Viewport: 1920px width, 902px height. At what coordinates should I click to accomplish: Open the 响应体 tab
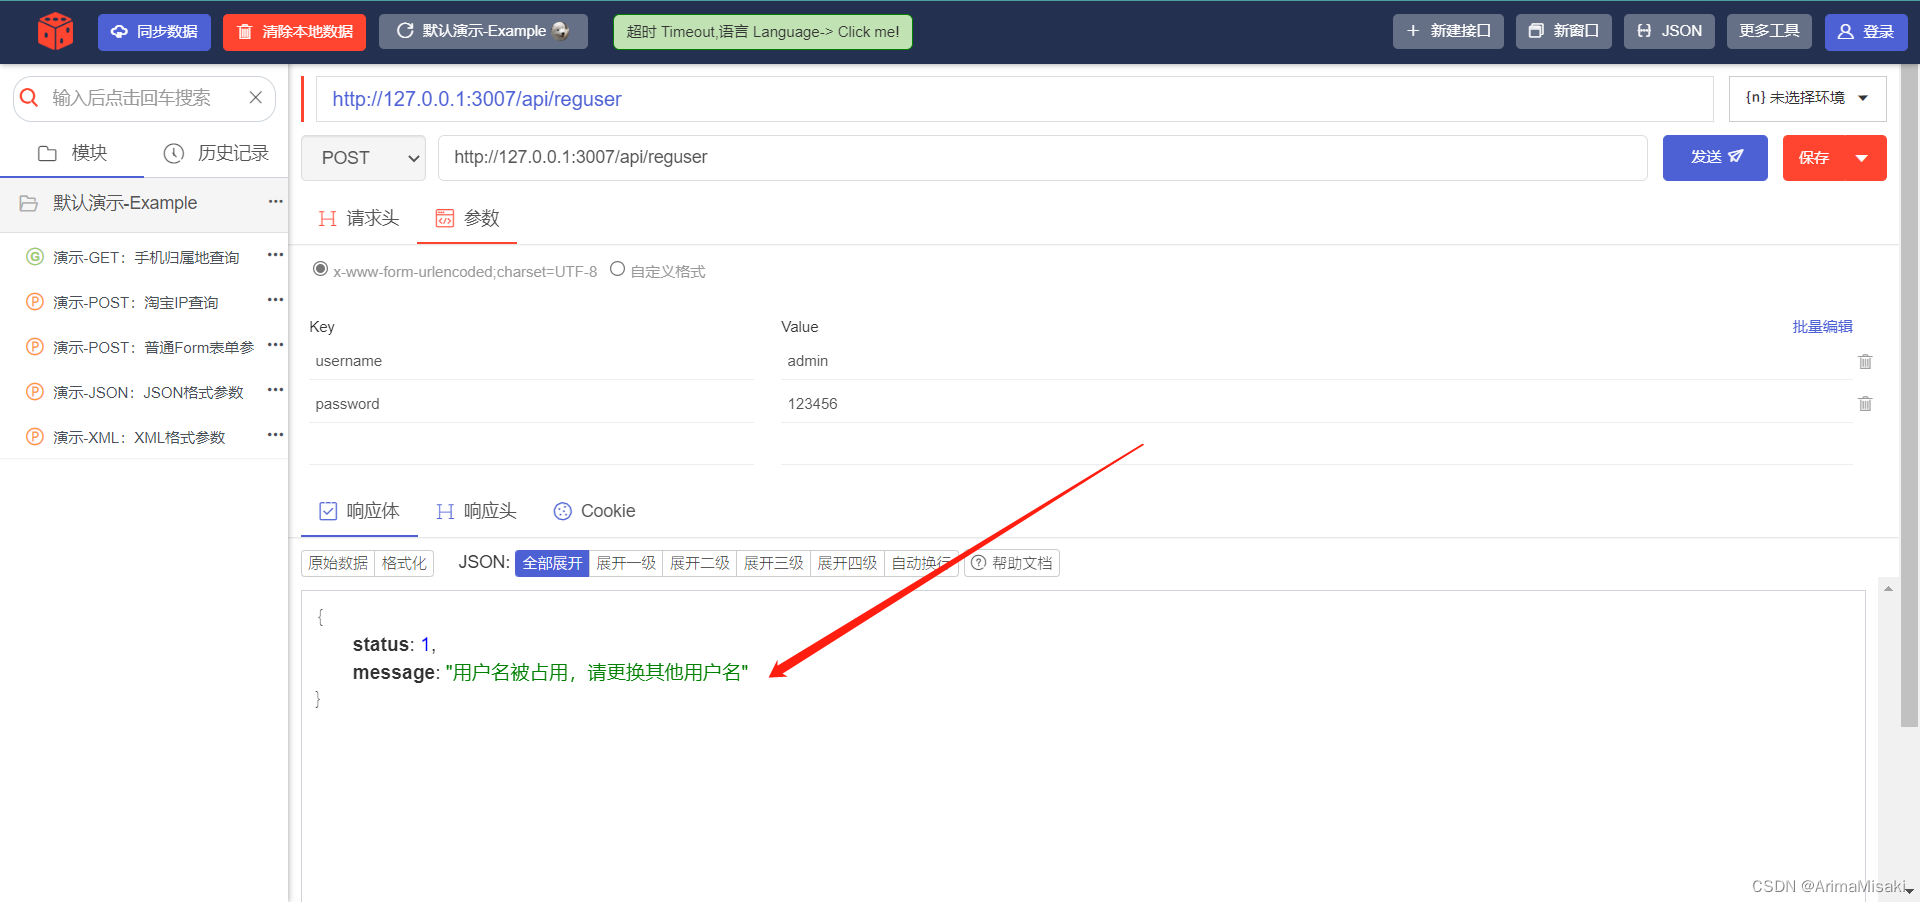click(359, 511)
